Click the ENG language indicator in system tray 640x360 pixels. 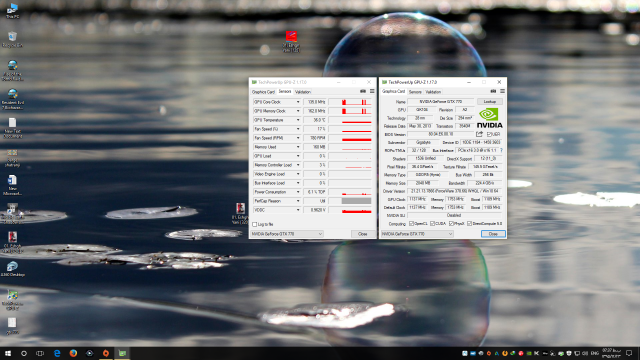coord(594,353)
